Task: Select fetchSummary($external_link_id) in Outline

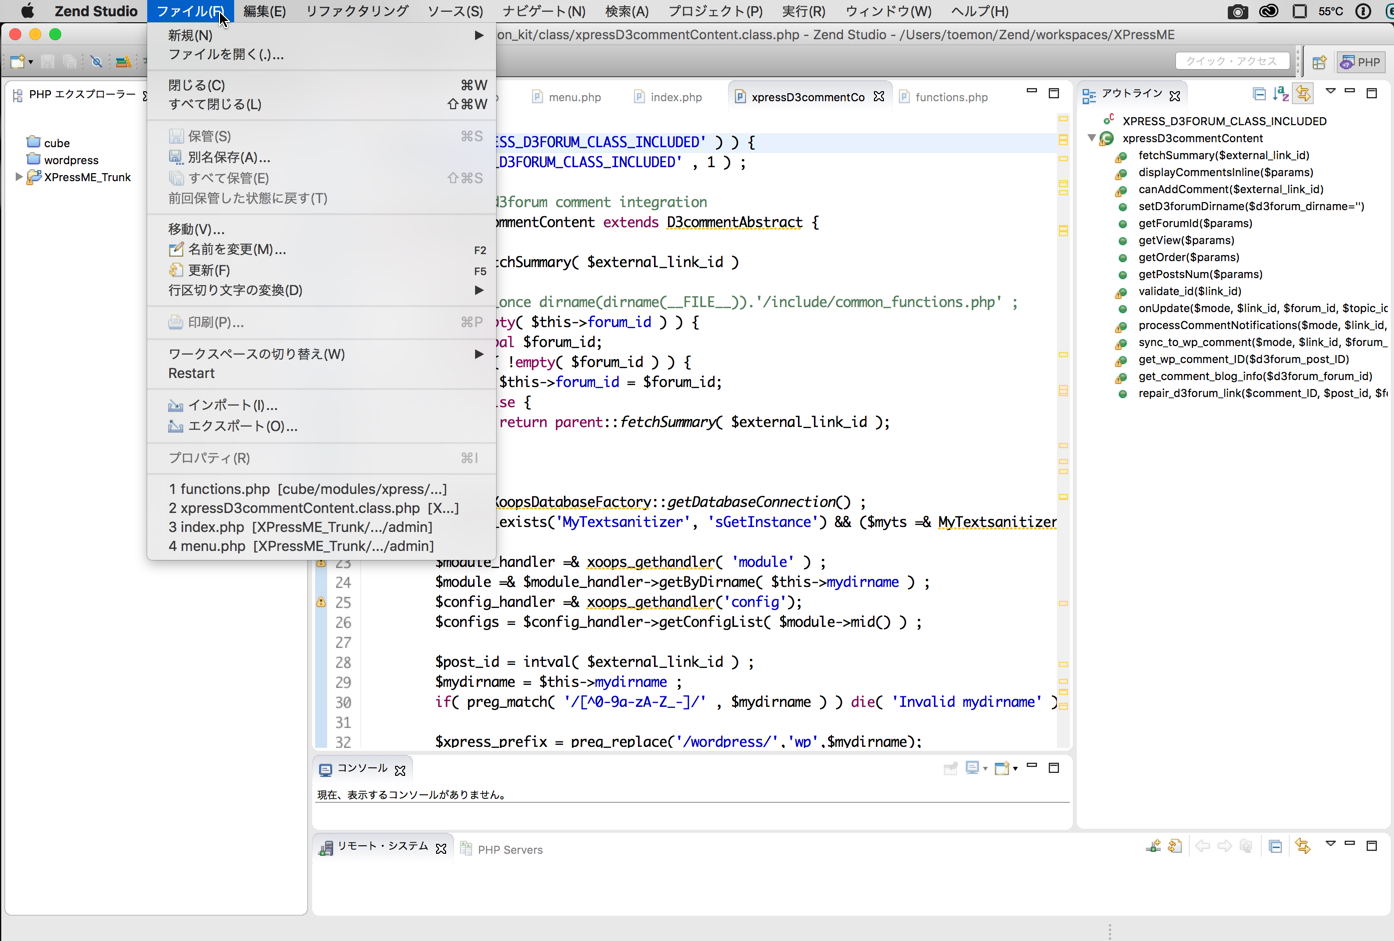Action: coord(1223,155)
